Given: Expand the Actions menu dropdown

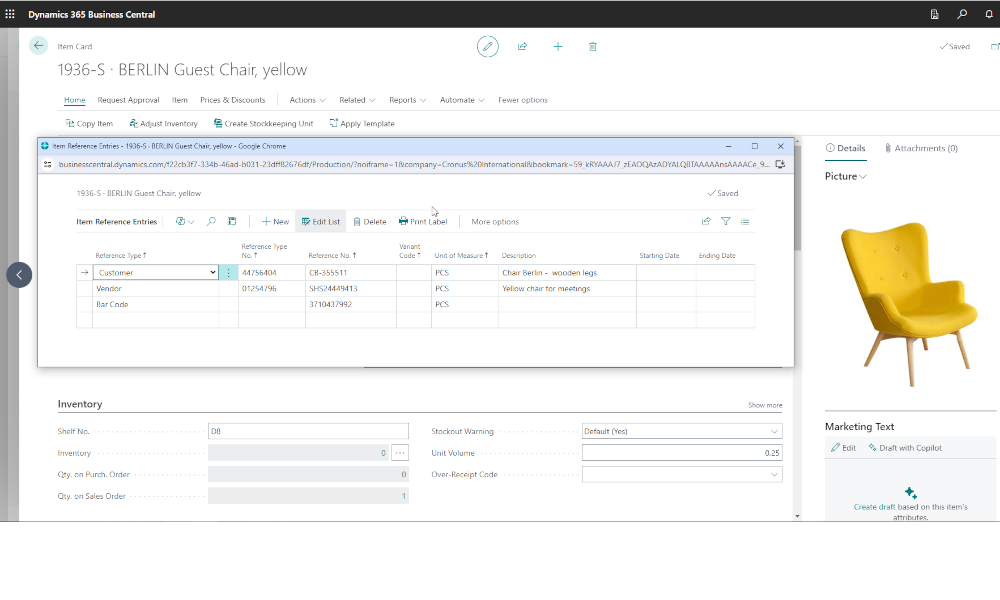Looking at the screenshot, I should (x=307, y=100).
